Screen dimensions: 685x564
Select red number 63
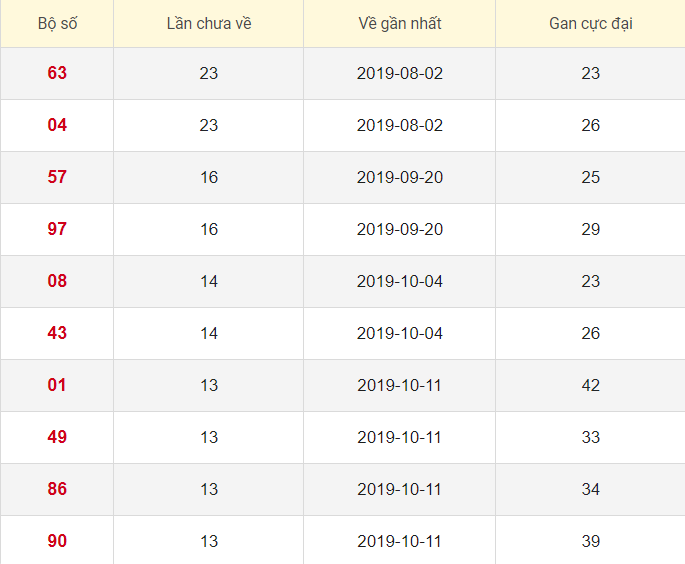click(57, 73)
